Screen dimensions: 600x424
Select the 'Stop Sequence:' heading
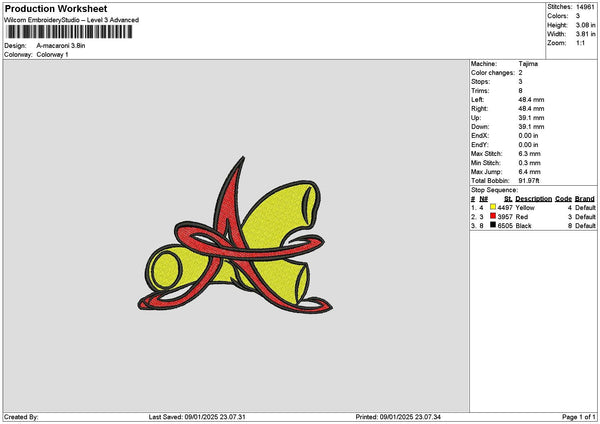494,190
